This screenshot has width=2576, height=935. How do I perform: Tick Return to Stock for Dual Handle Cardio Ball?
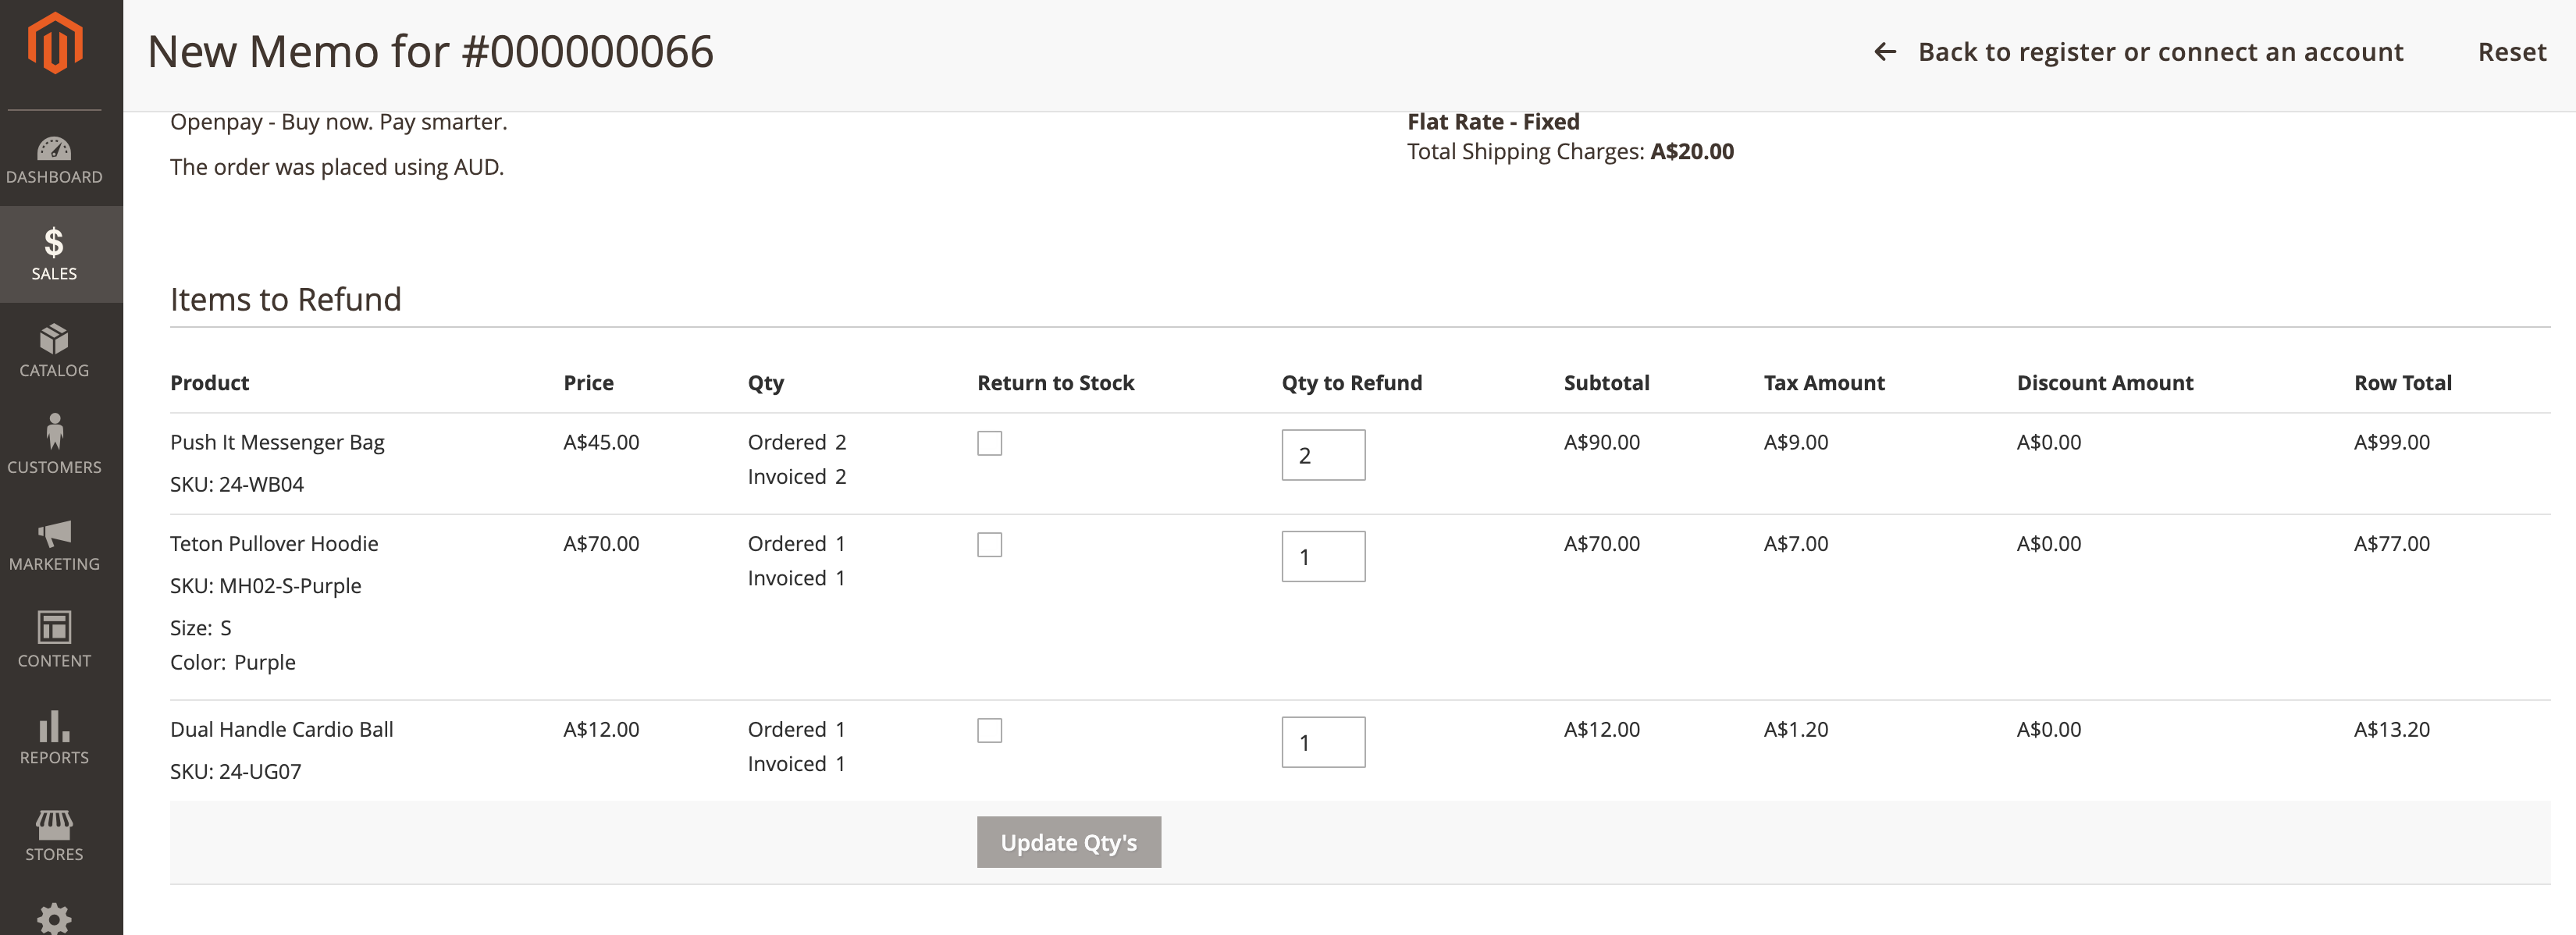[989, 730]
